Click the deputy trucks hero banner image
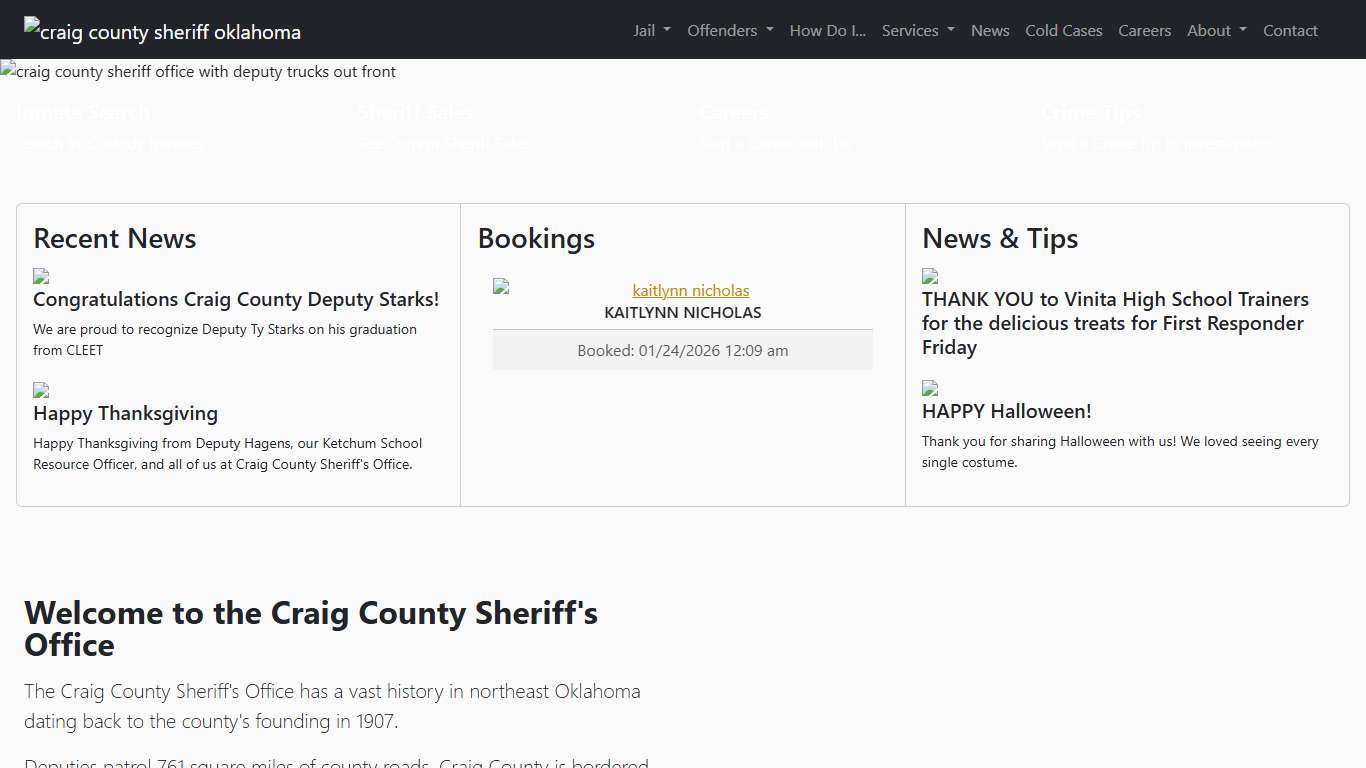The image size is (1366, 768). pyautogui.click(x=198, y=71)
